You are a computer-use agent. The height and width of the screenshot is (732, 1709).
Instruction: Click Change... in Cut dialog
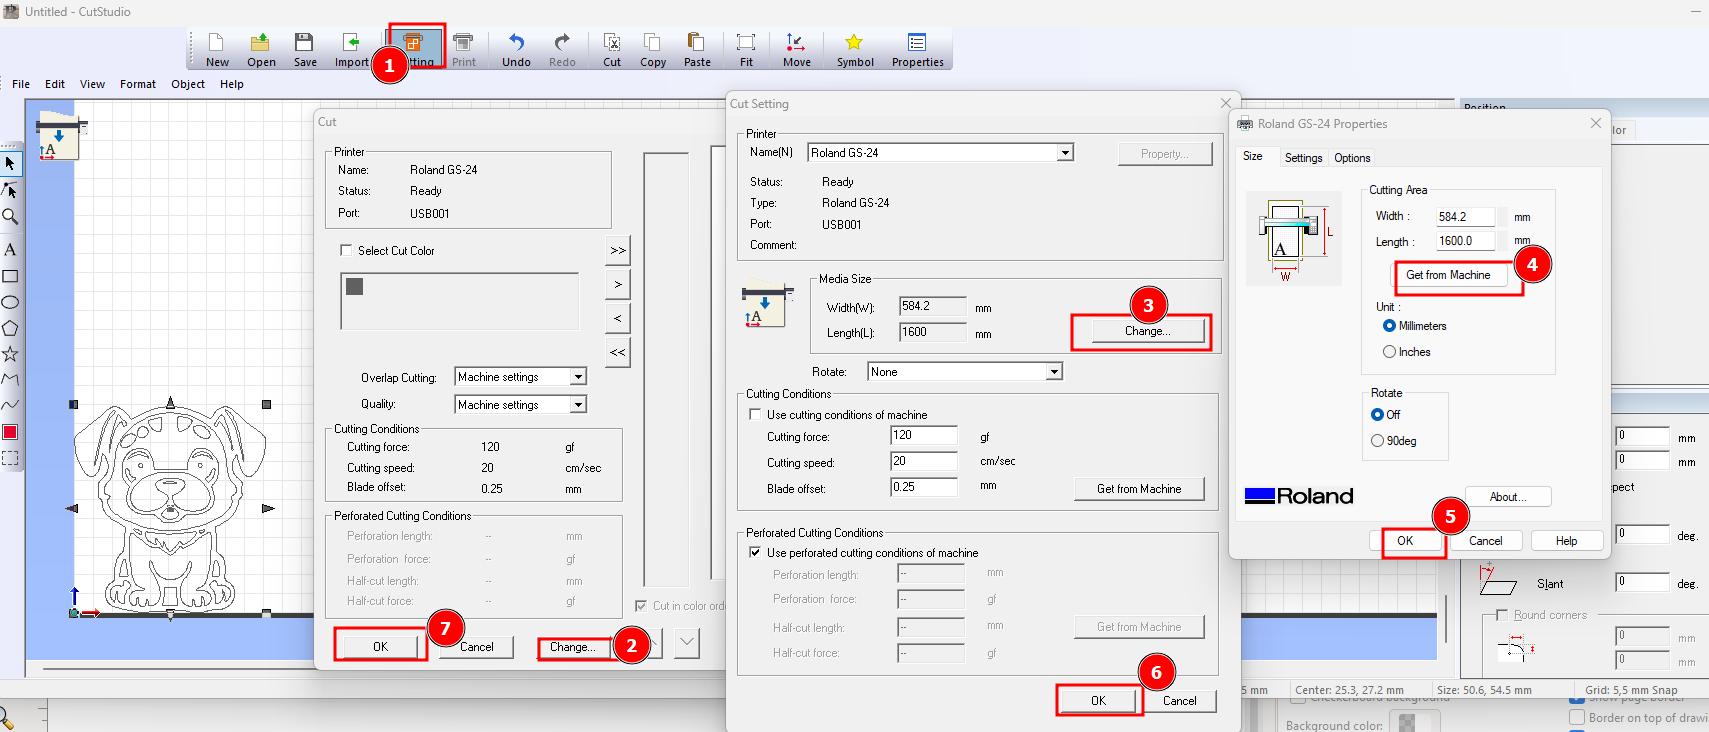click(x=572, y=647)
